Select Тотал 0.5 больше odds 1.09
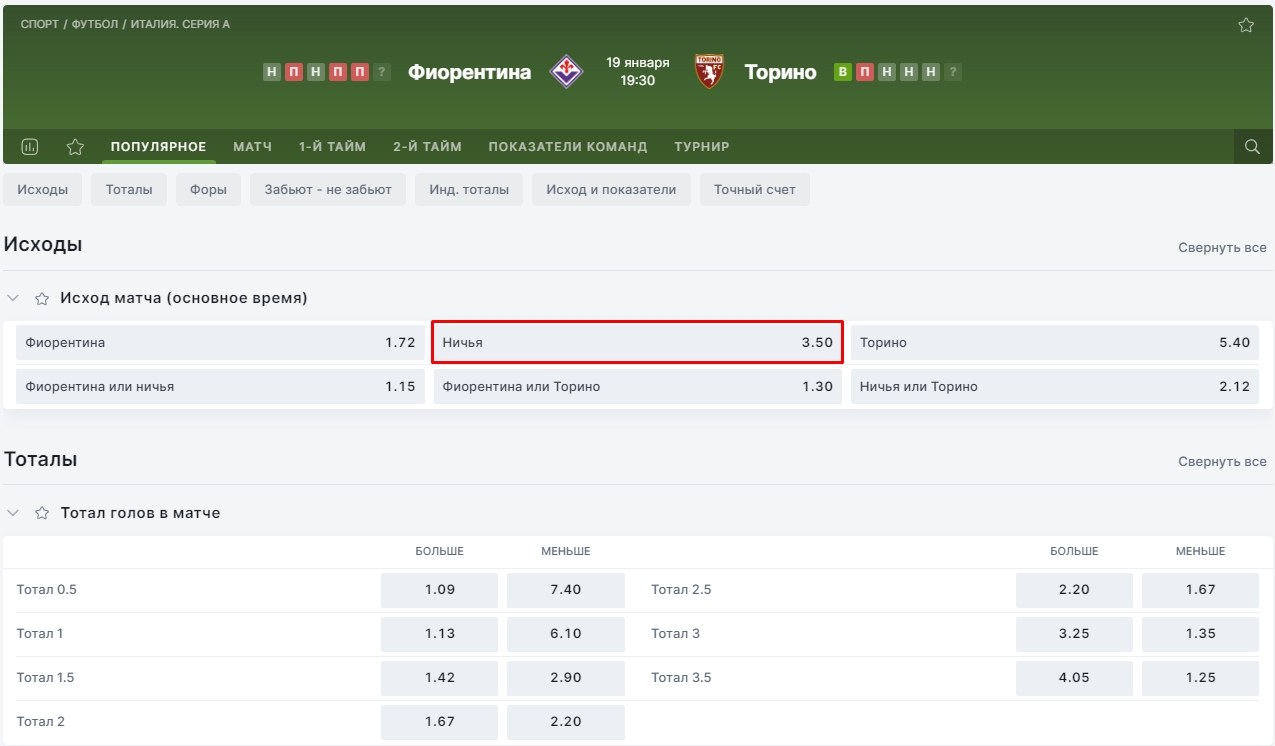 pos(440,590)
